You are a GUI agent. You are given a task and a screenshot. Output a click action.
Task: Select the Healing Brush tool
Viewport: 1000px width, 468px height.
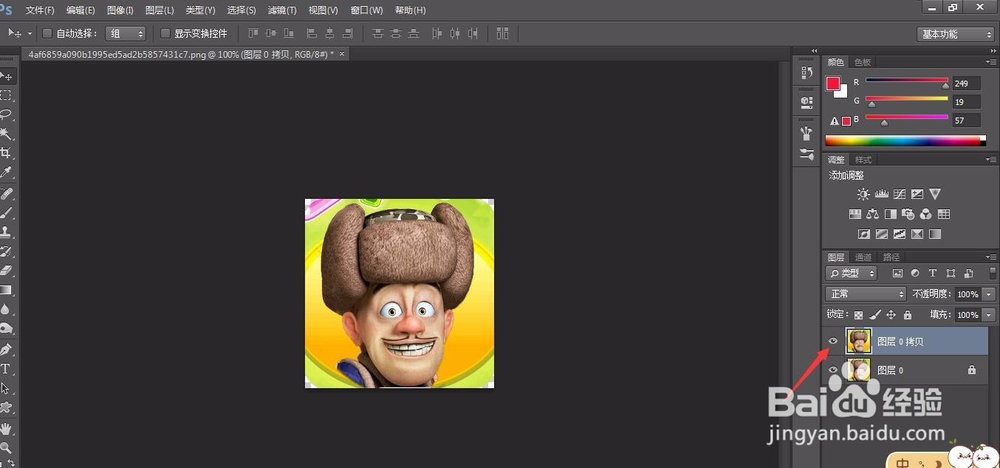pyautogui.click(x=6, y=193)
